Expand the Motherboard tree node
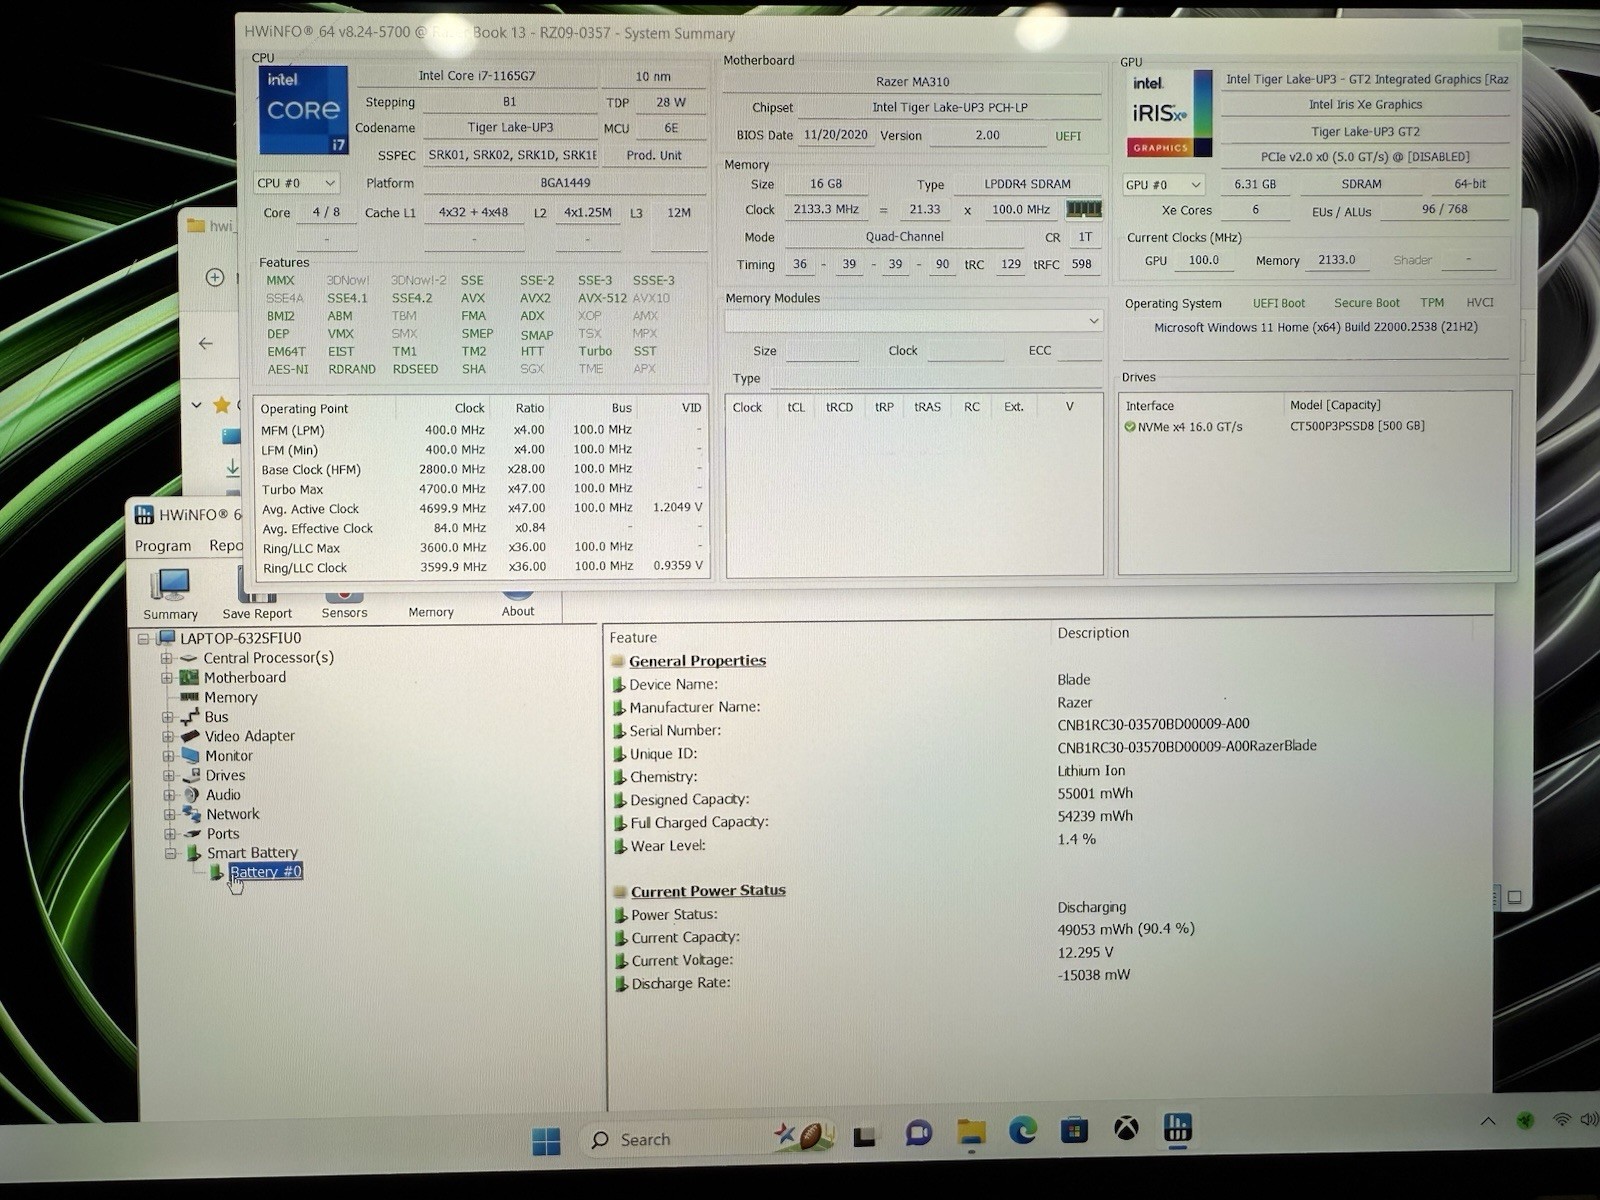Image resolution: width=1600 pixels, height=1200 pixels. [167, 678]
